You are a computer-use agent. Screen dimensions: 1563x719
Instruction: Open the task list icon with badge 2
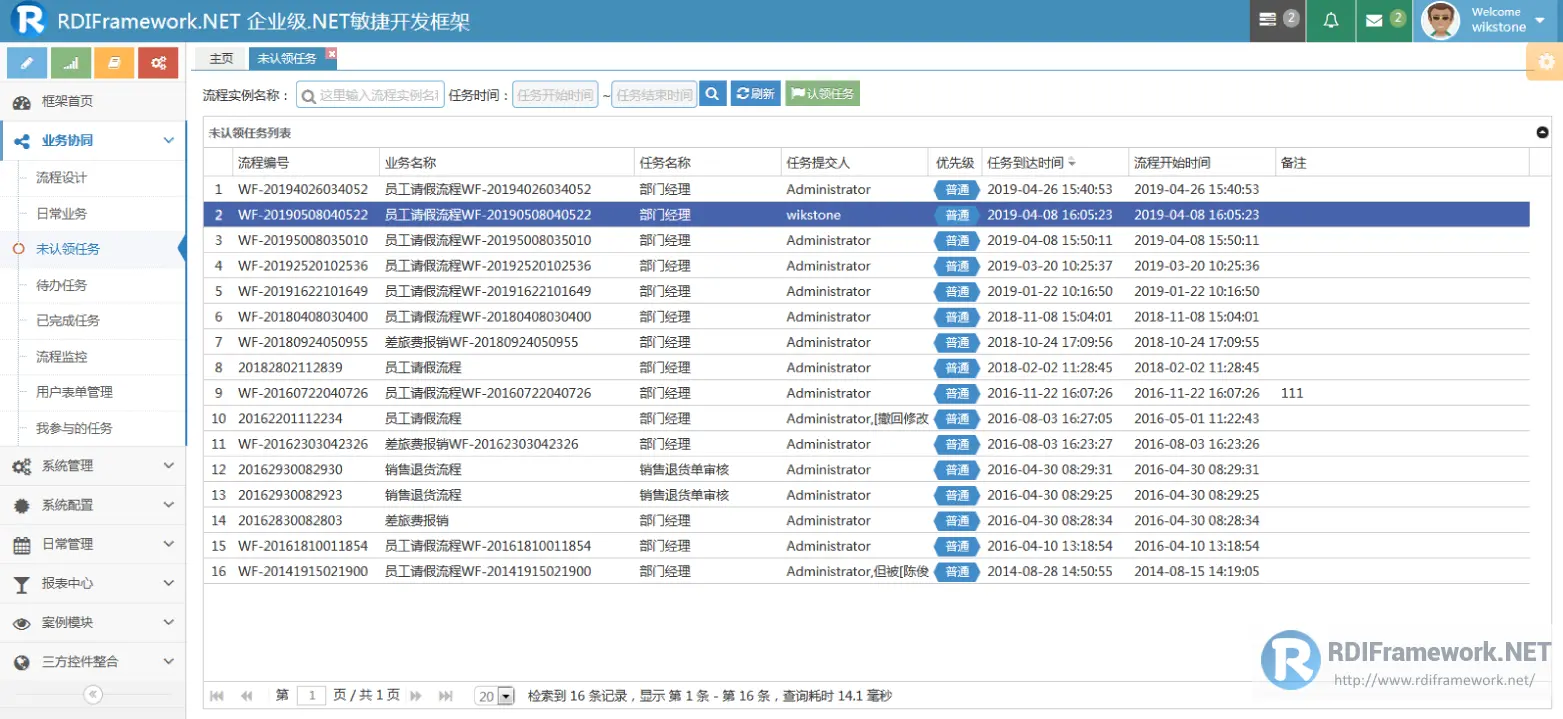click(x=1278, y=20)
